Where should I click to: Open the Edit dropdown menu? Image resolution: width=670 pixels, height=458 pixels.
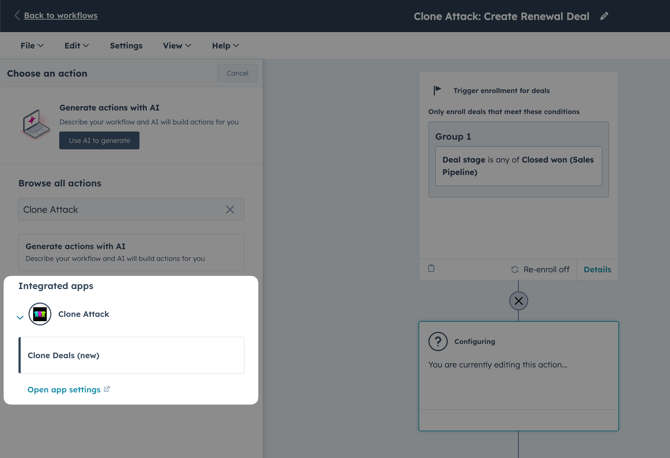pos(76,46)
